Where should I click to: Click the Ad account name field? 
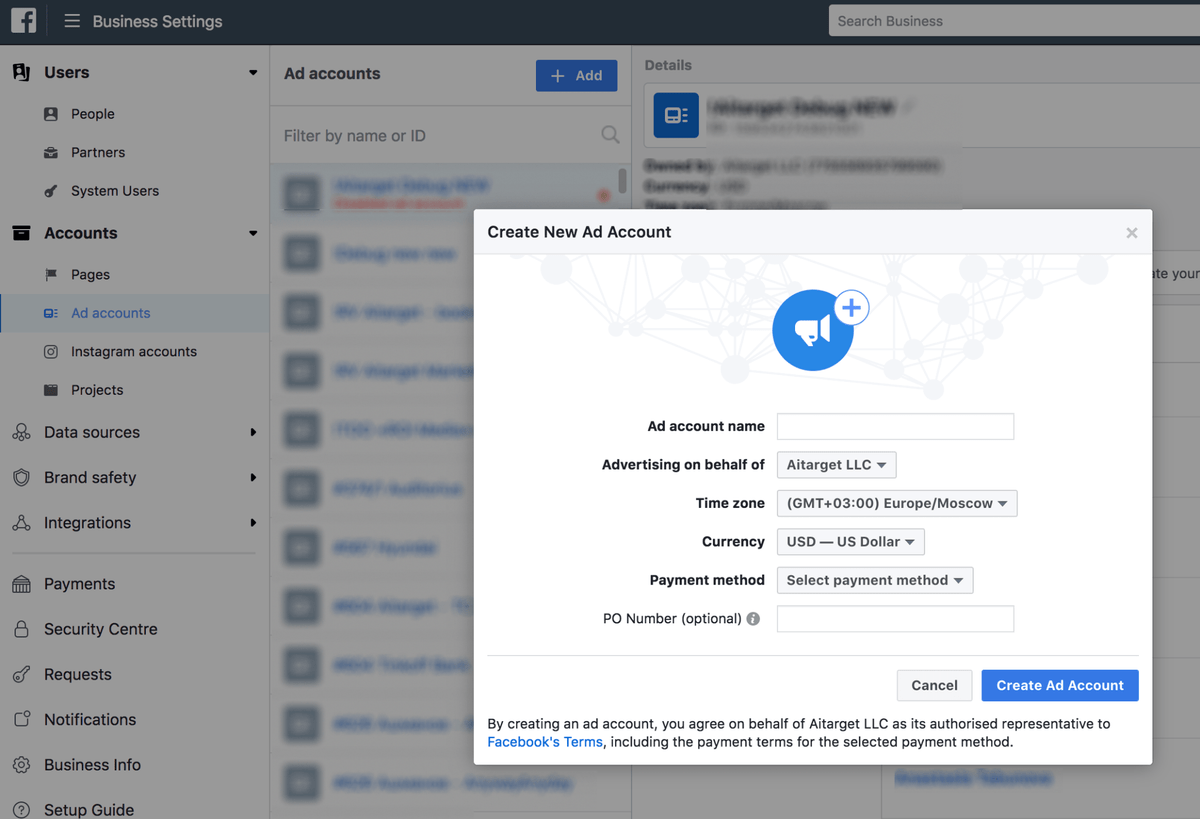pos(895,426)
